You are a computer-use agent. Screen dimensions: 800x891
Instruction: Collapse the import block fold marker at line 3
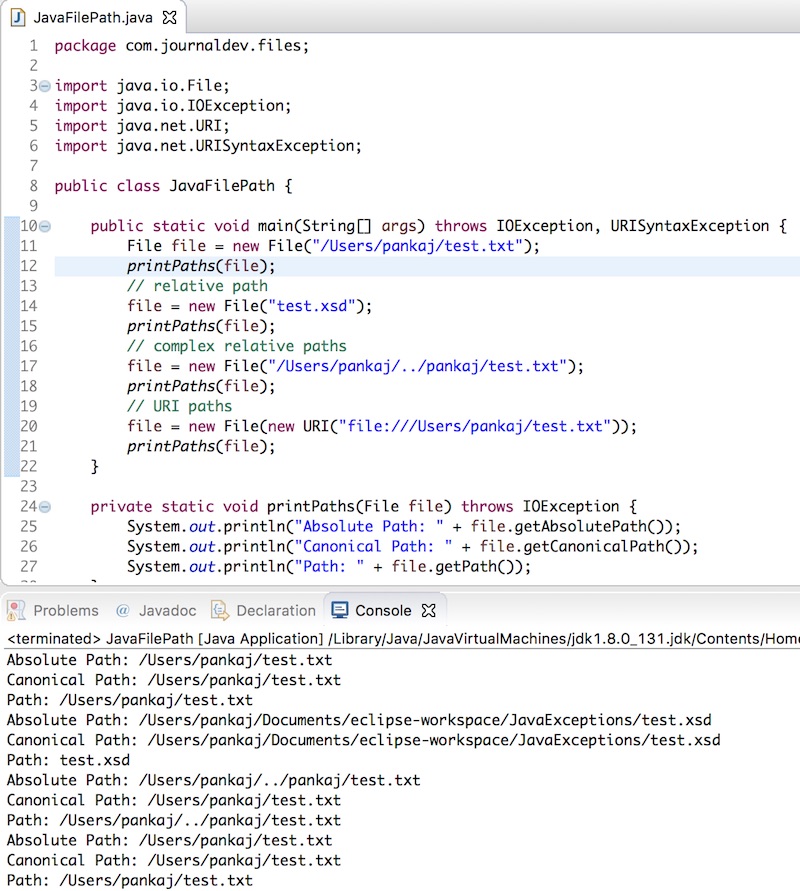(x=45, y=86)
